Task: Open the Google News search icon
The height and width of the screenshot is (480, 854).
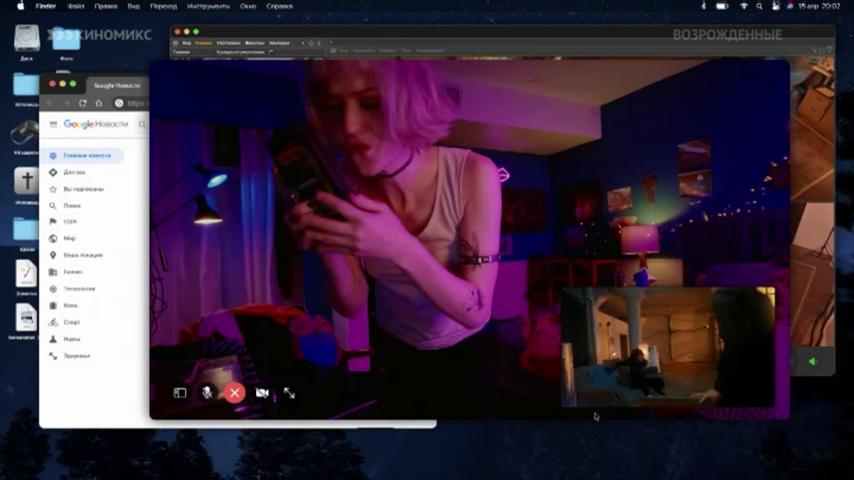Action: (x=142, y=124)
